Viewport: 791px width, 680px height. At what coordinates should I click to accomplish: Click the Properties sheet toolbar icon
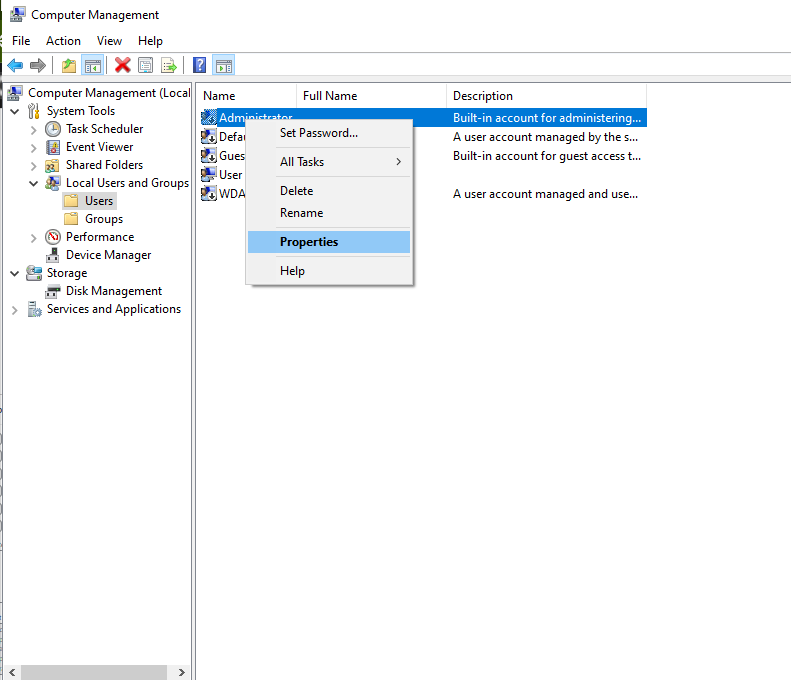point(146,65)
